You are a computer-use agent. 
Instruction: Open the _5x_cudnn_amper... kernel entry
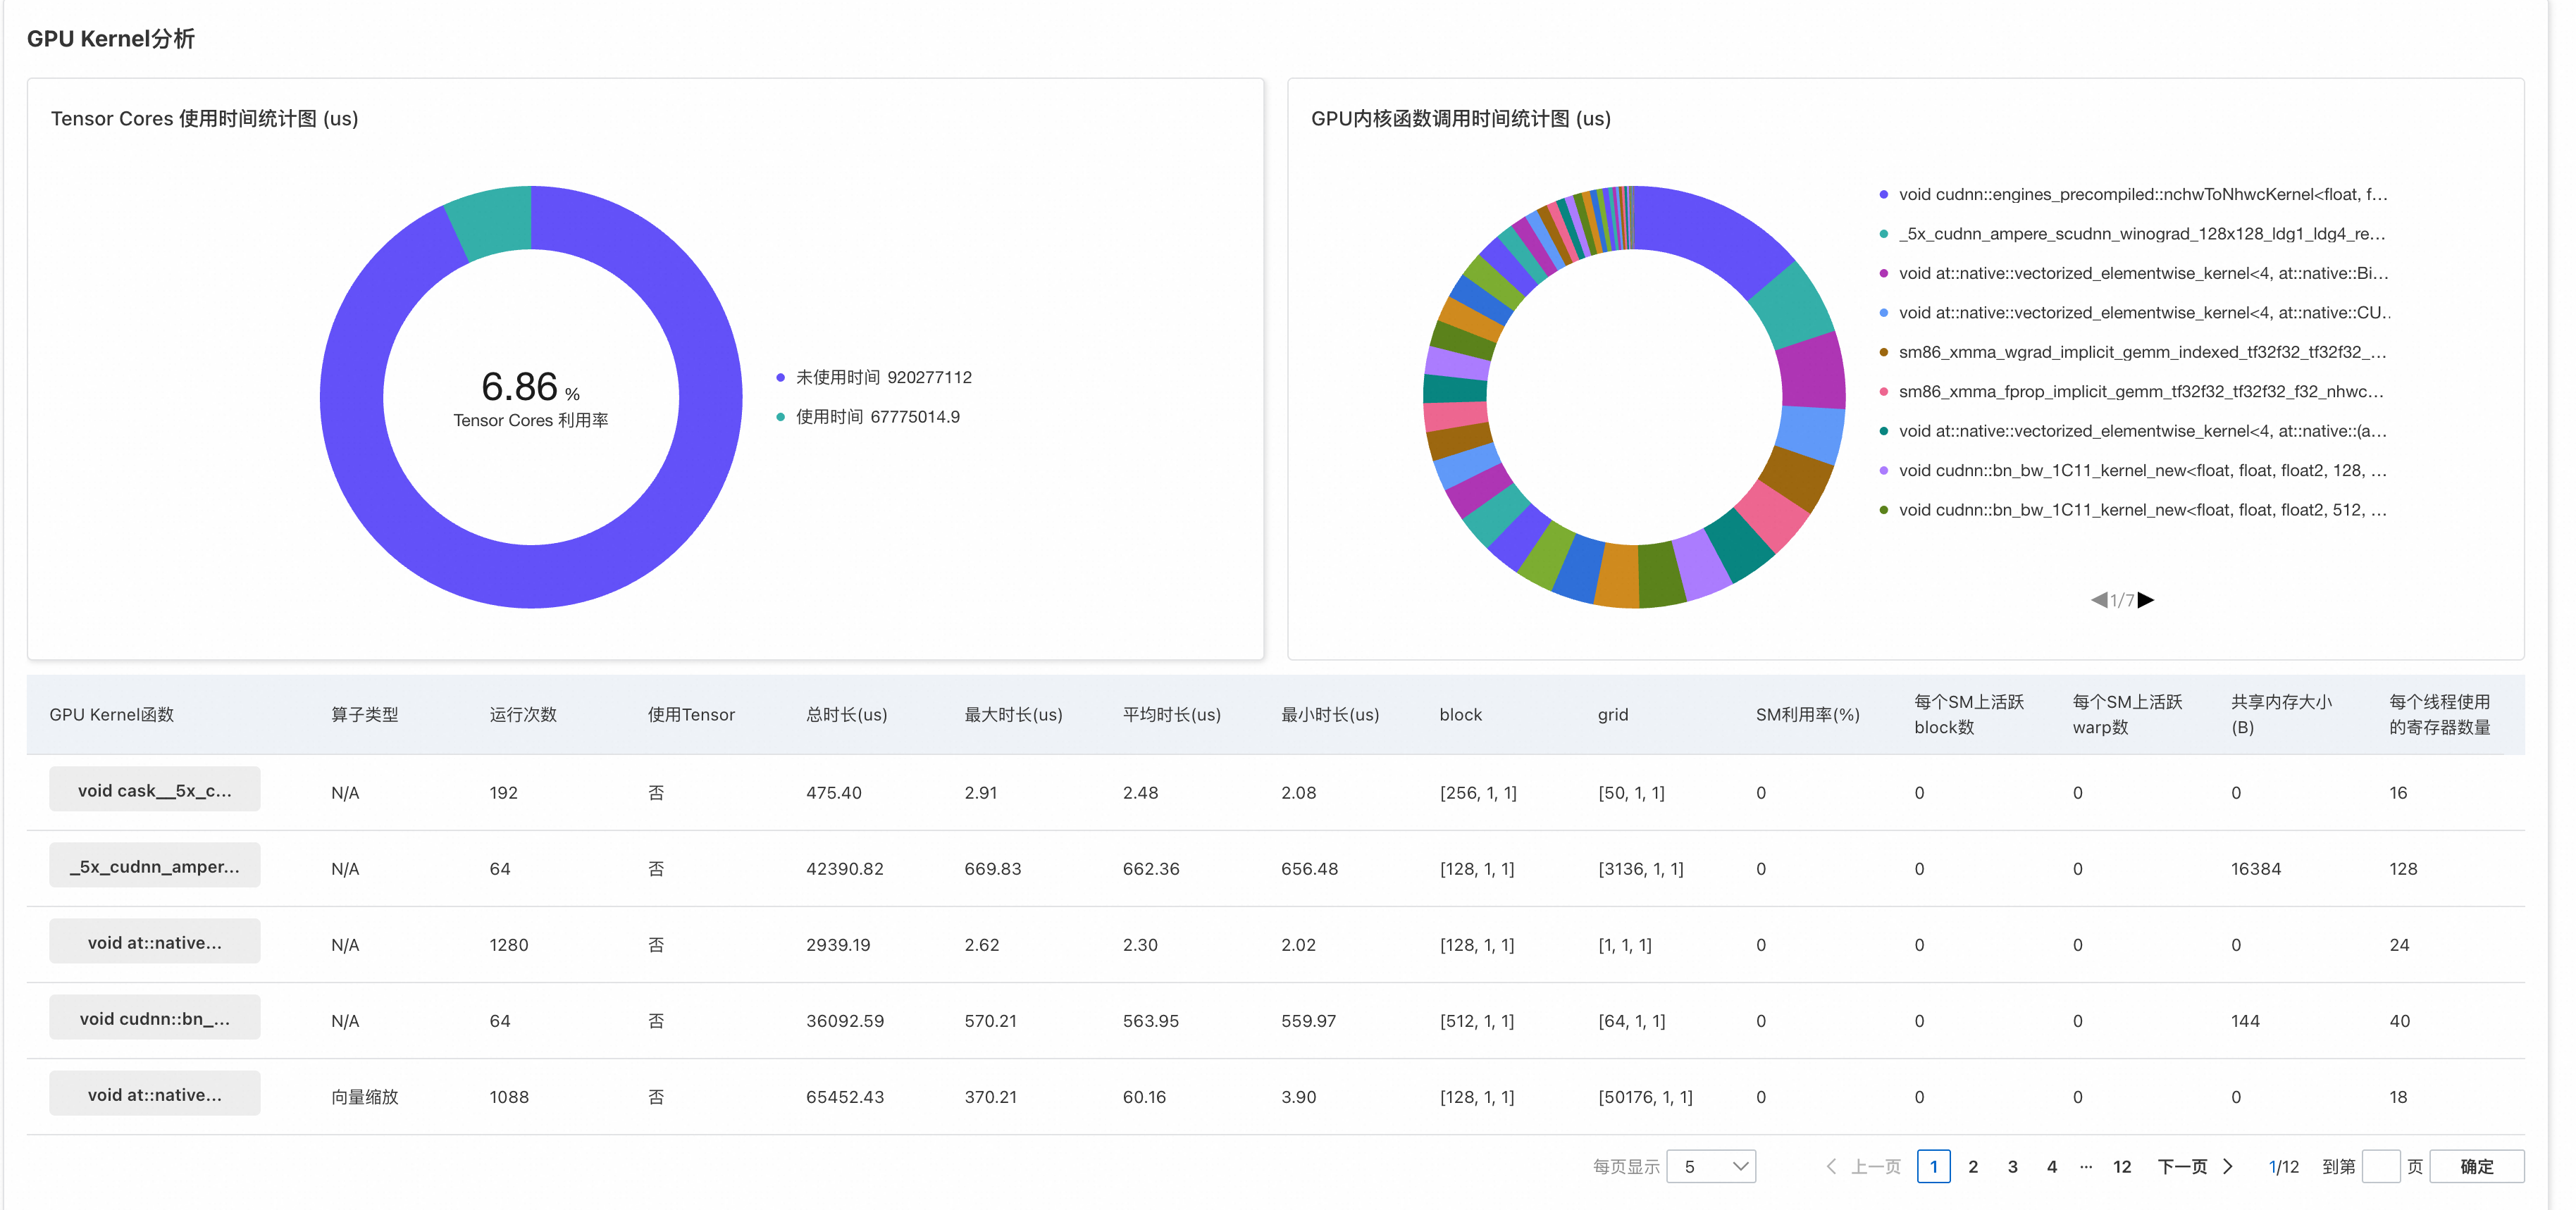click(155, 866)
